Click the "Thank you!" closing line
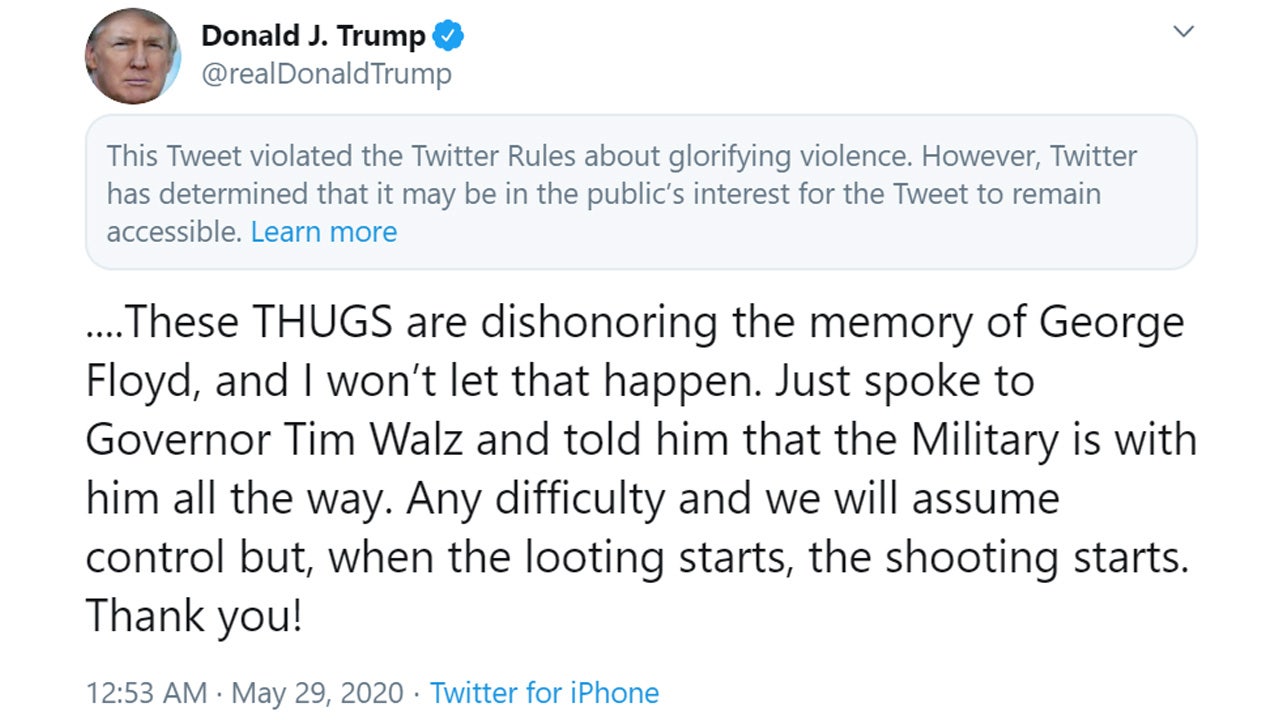Screen dimensions: 1280x720 [193, 616]
